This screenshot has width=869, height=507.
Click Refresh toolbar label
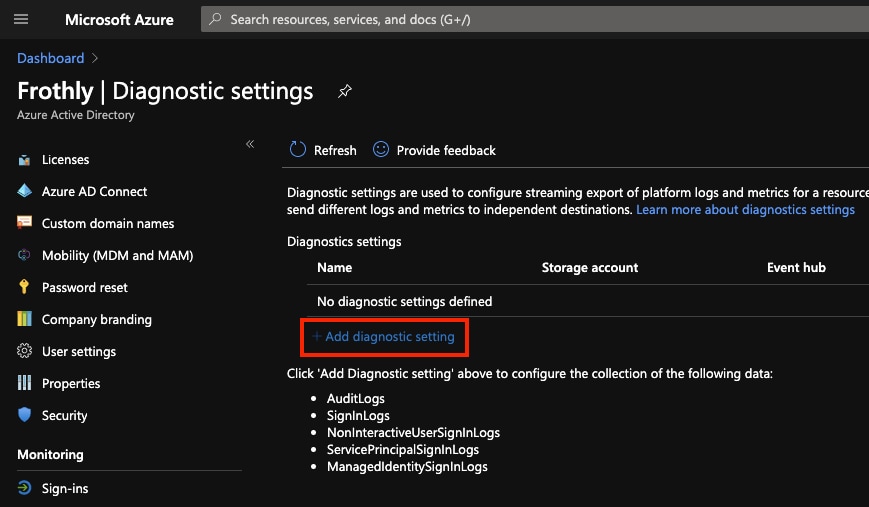(x=335, y=151)
